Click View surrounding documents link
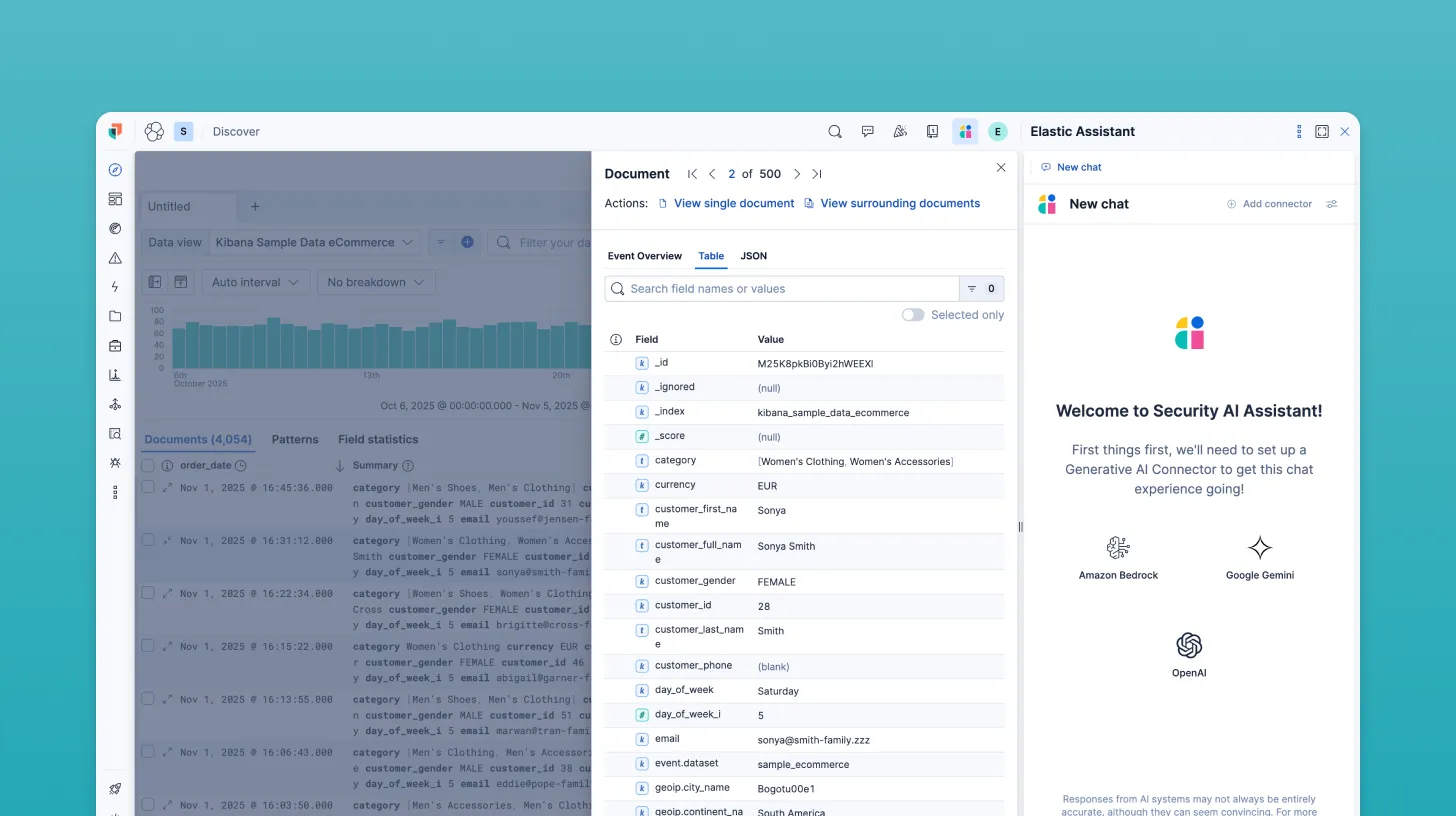 pyautogui.click(x=899, y=203)
